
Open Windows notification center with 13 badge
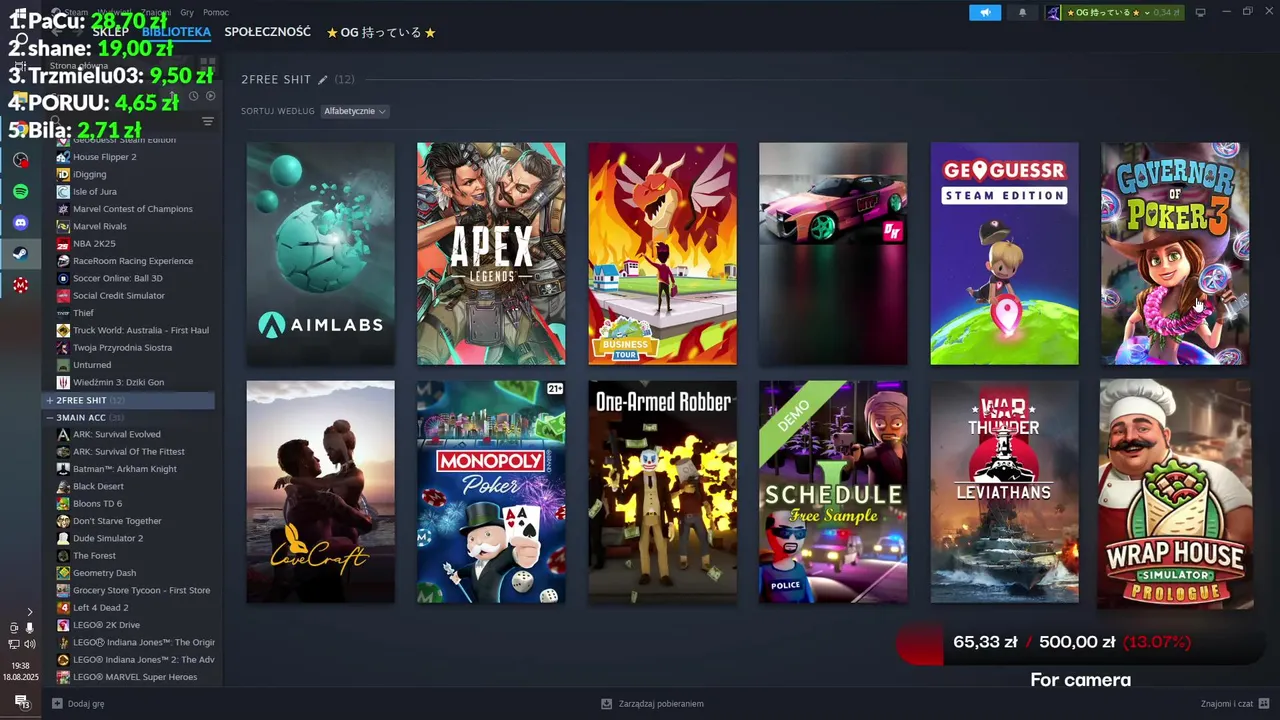pos(21,702)
